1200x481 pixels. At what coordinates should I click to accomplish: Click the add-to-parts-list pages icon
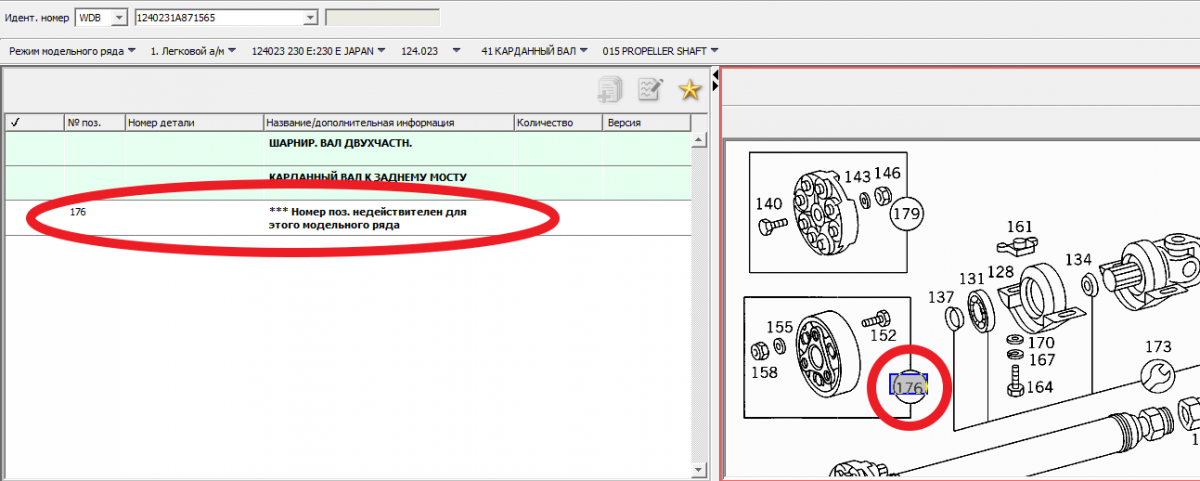click(x=610, y=90)
